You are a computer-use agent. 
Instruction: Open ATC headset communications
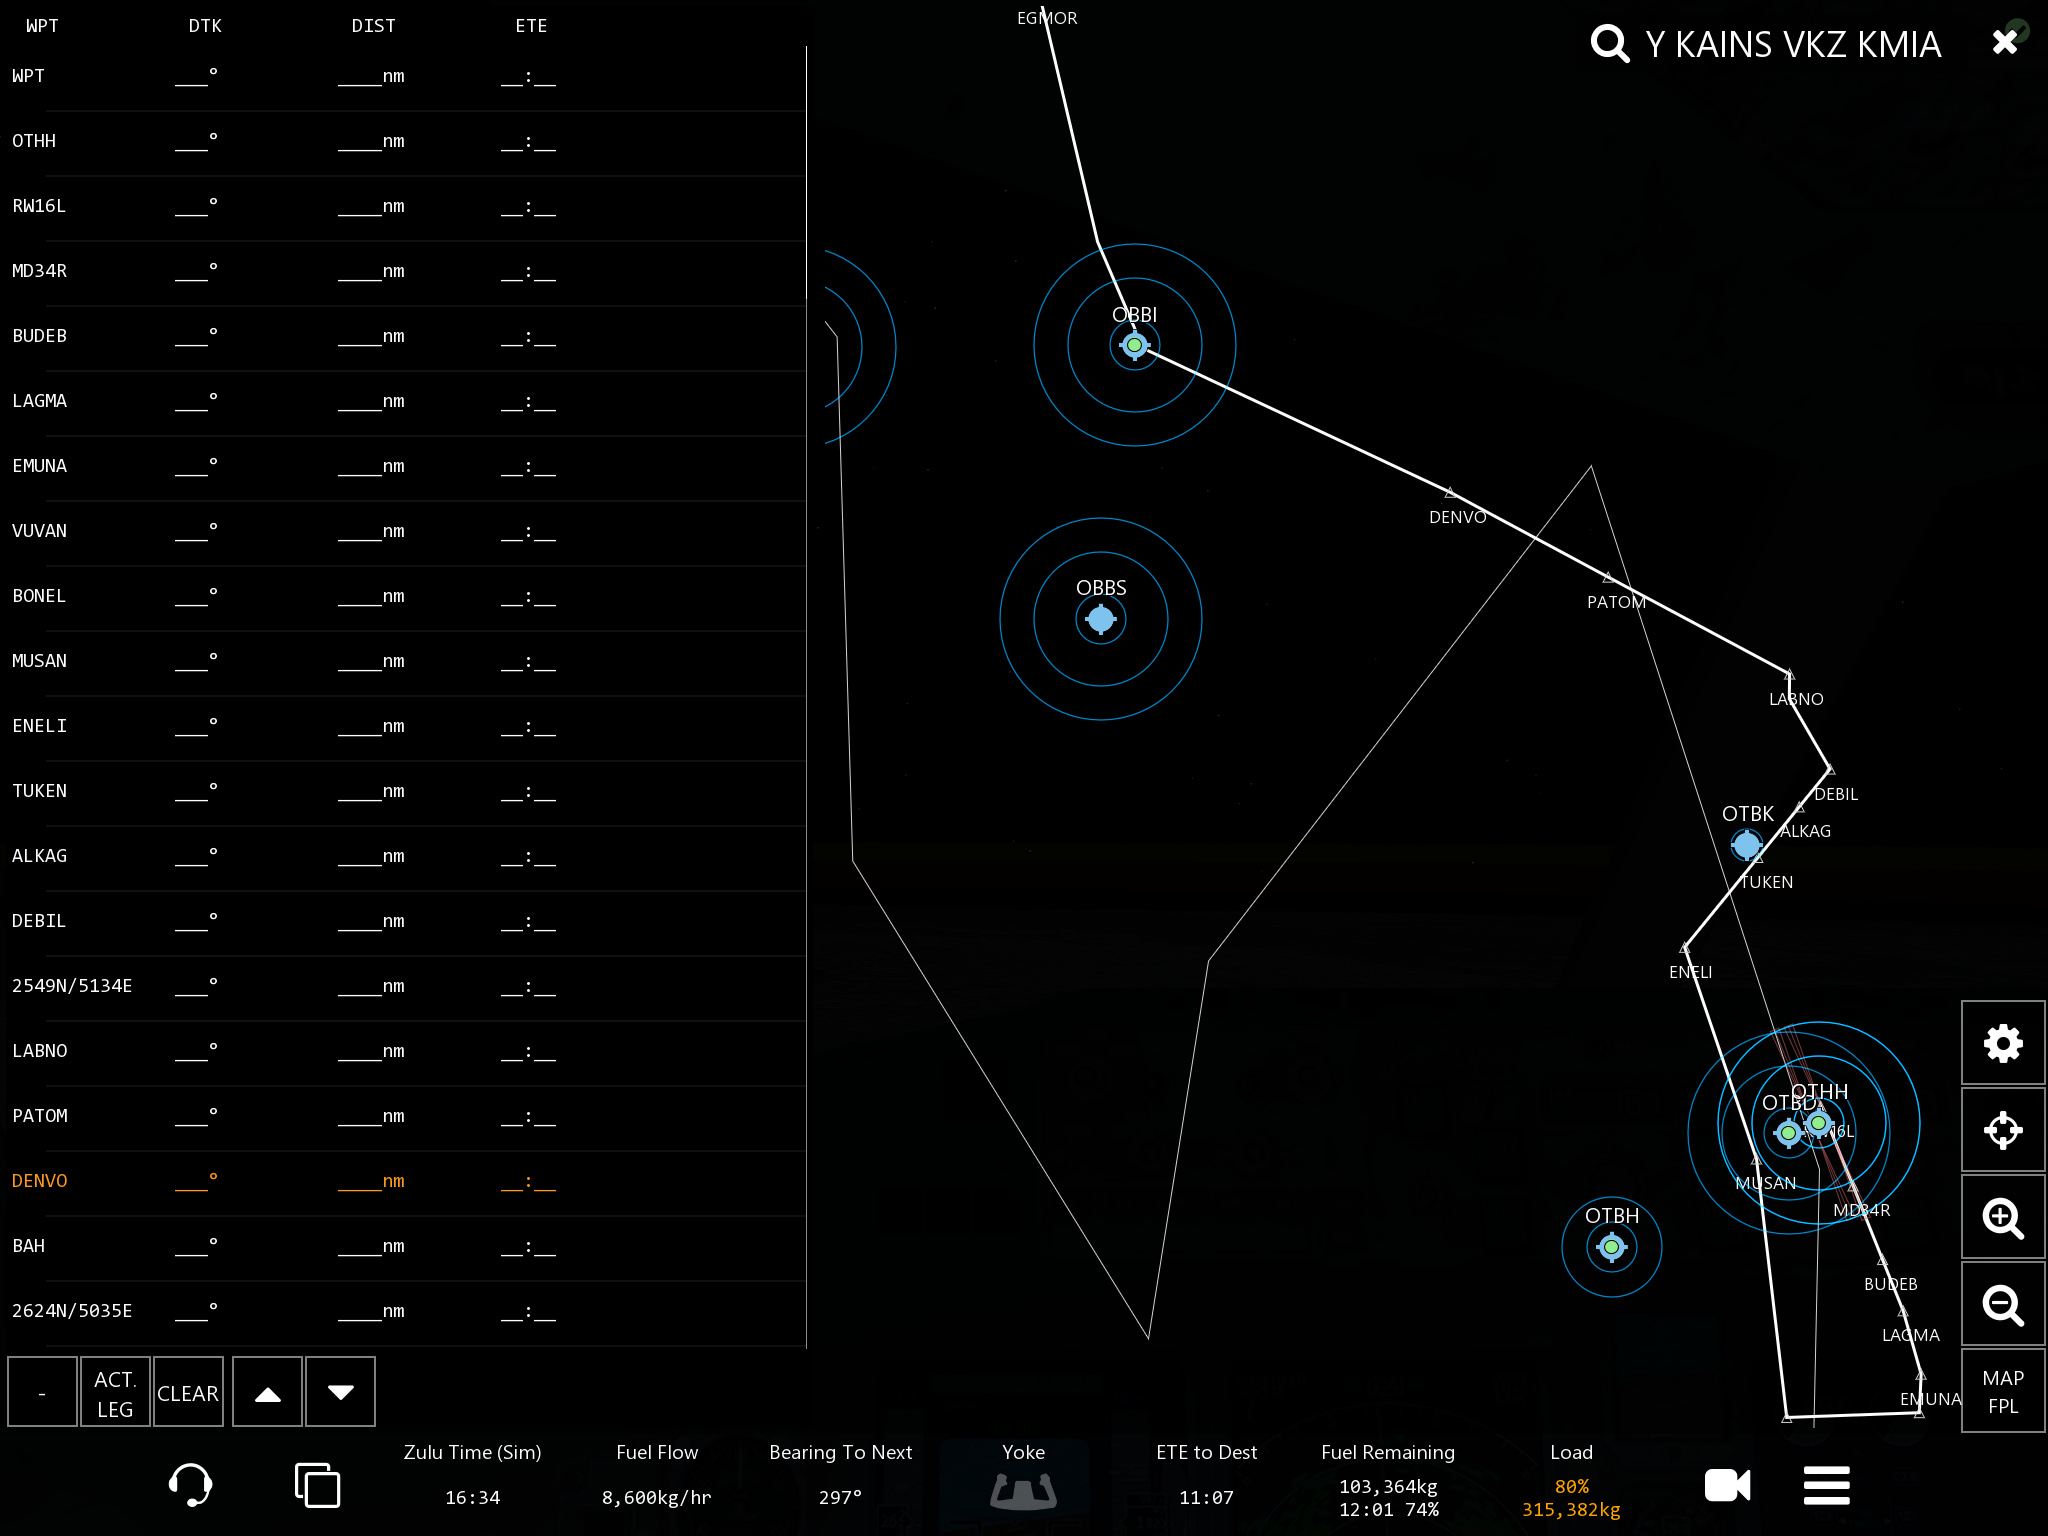click(x=190, y=1484)
